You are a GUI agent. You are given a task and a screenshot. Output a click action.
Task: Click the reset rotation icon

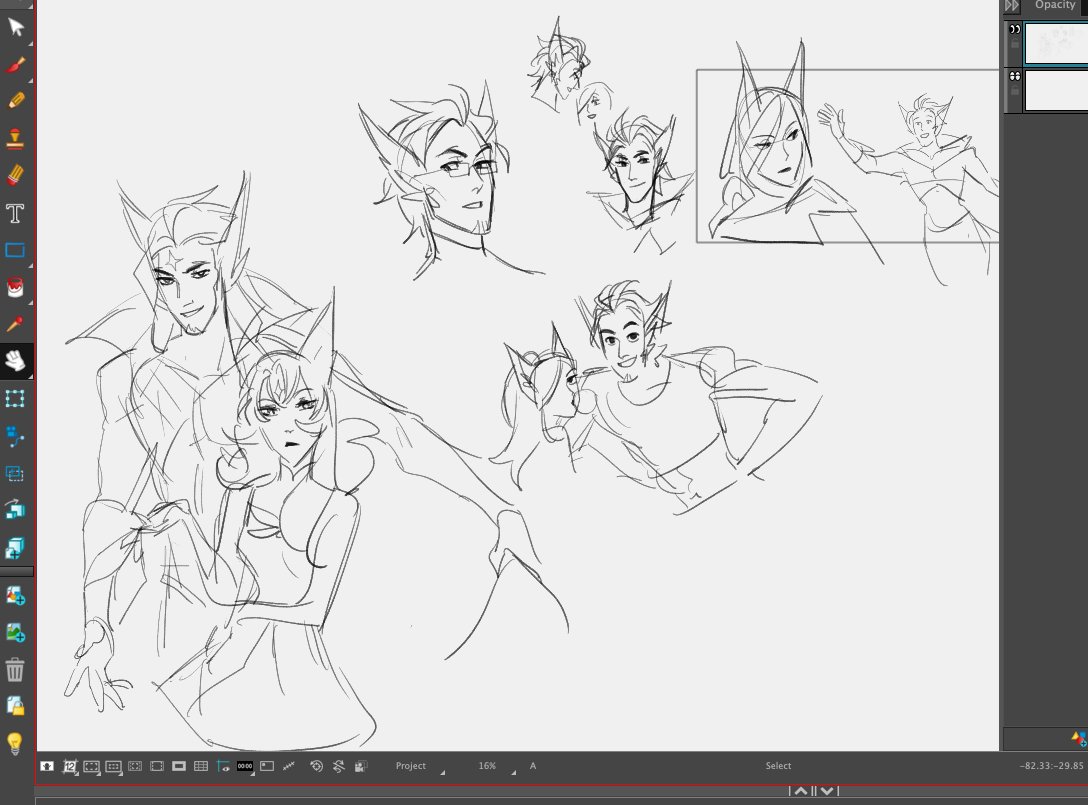point(316,766)
